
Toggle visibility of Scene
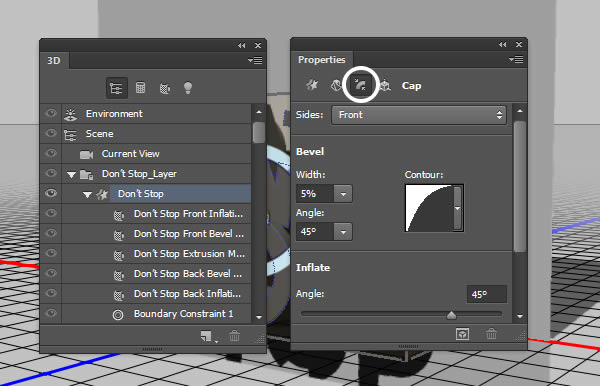pyautogui.click(x=51, y=133)
